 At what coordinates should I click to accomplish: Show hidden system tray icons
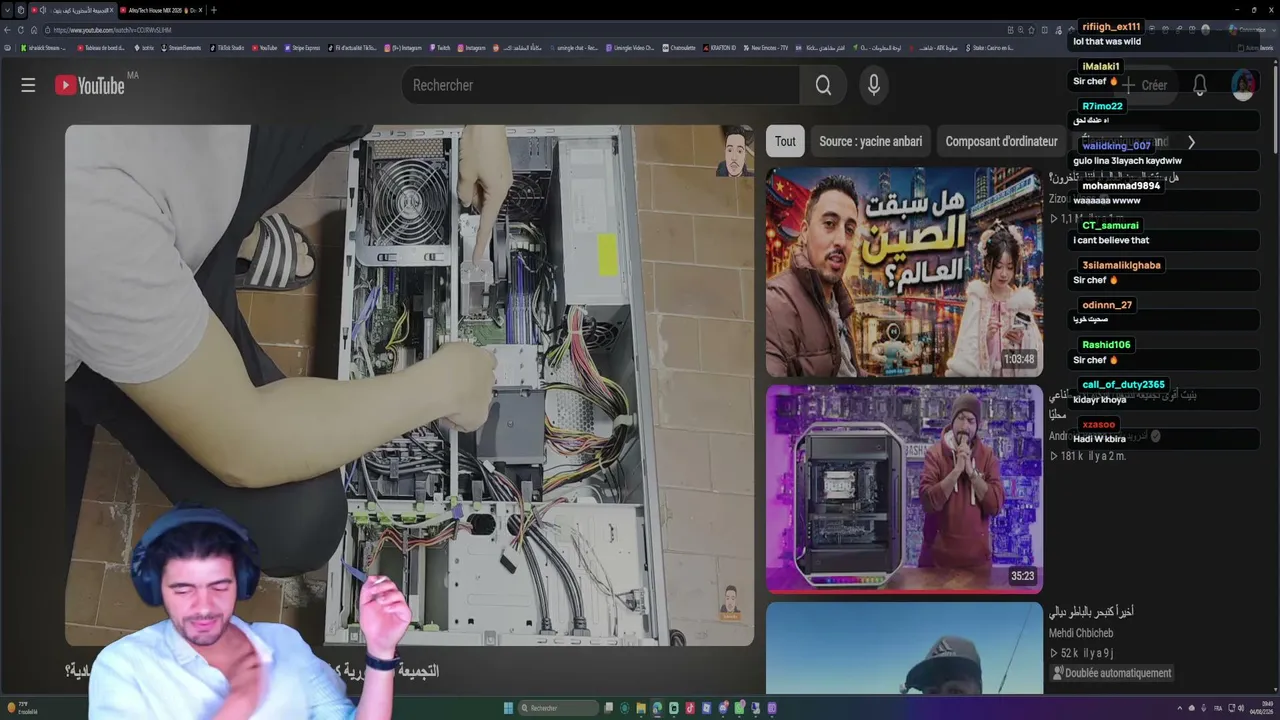tap(1178, 708)
